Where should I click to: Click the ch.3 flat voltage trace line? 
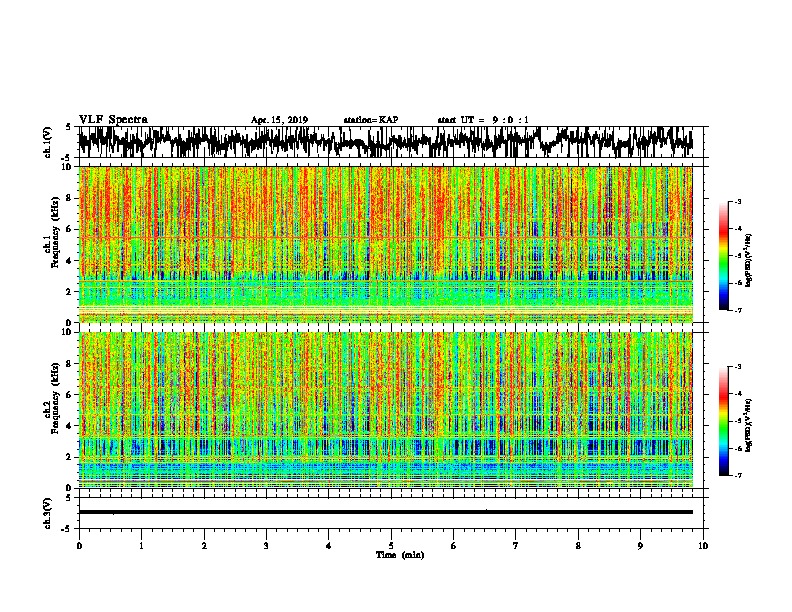[386, 512]
